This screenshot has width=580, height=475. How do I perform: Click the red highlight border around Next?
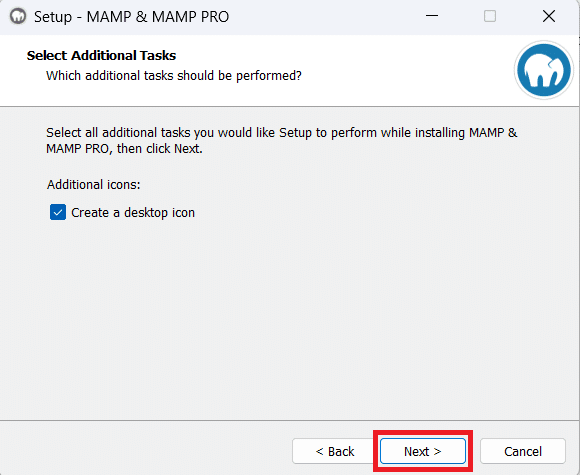click(x=423, y=432)
